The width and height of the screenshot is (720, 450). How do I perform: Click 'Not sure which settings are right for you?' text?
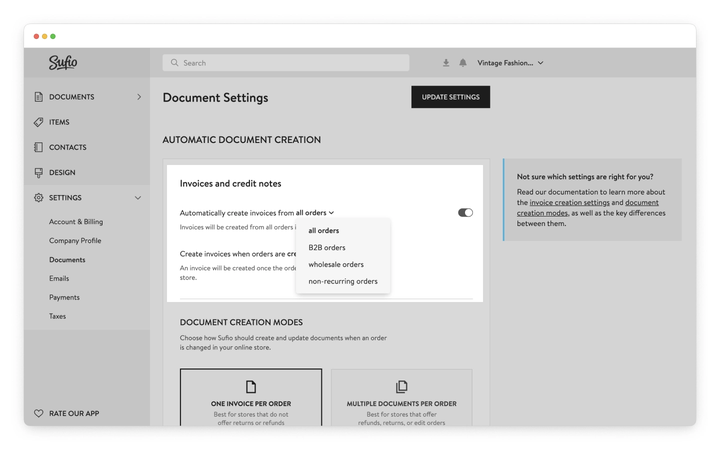click(x=585, y=177)
